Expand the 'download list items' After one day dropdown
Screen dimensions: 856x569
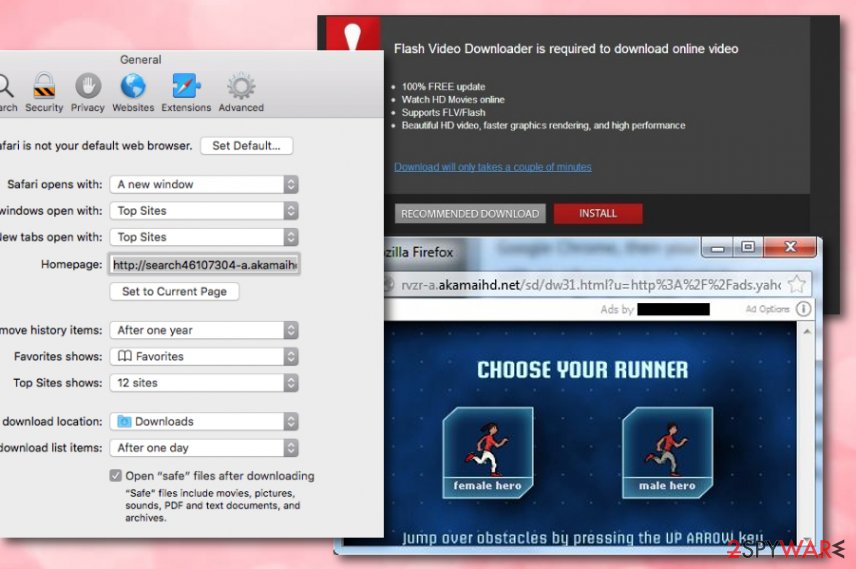point(204,448)
